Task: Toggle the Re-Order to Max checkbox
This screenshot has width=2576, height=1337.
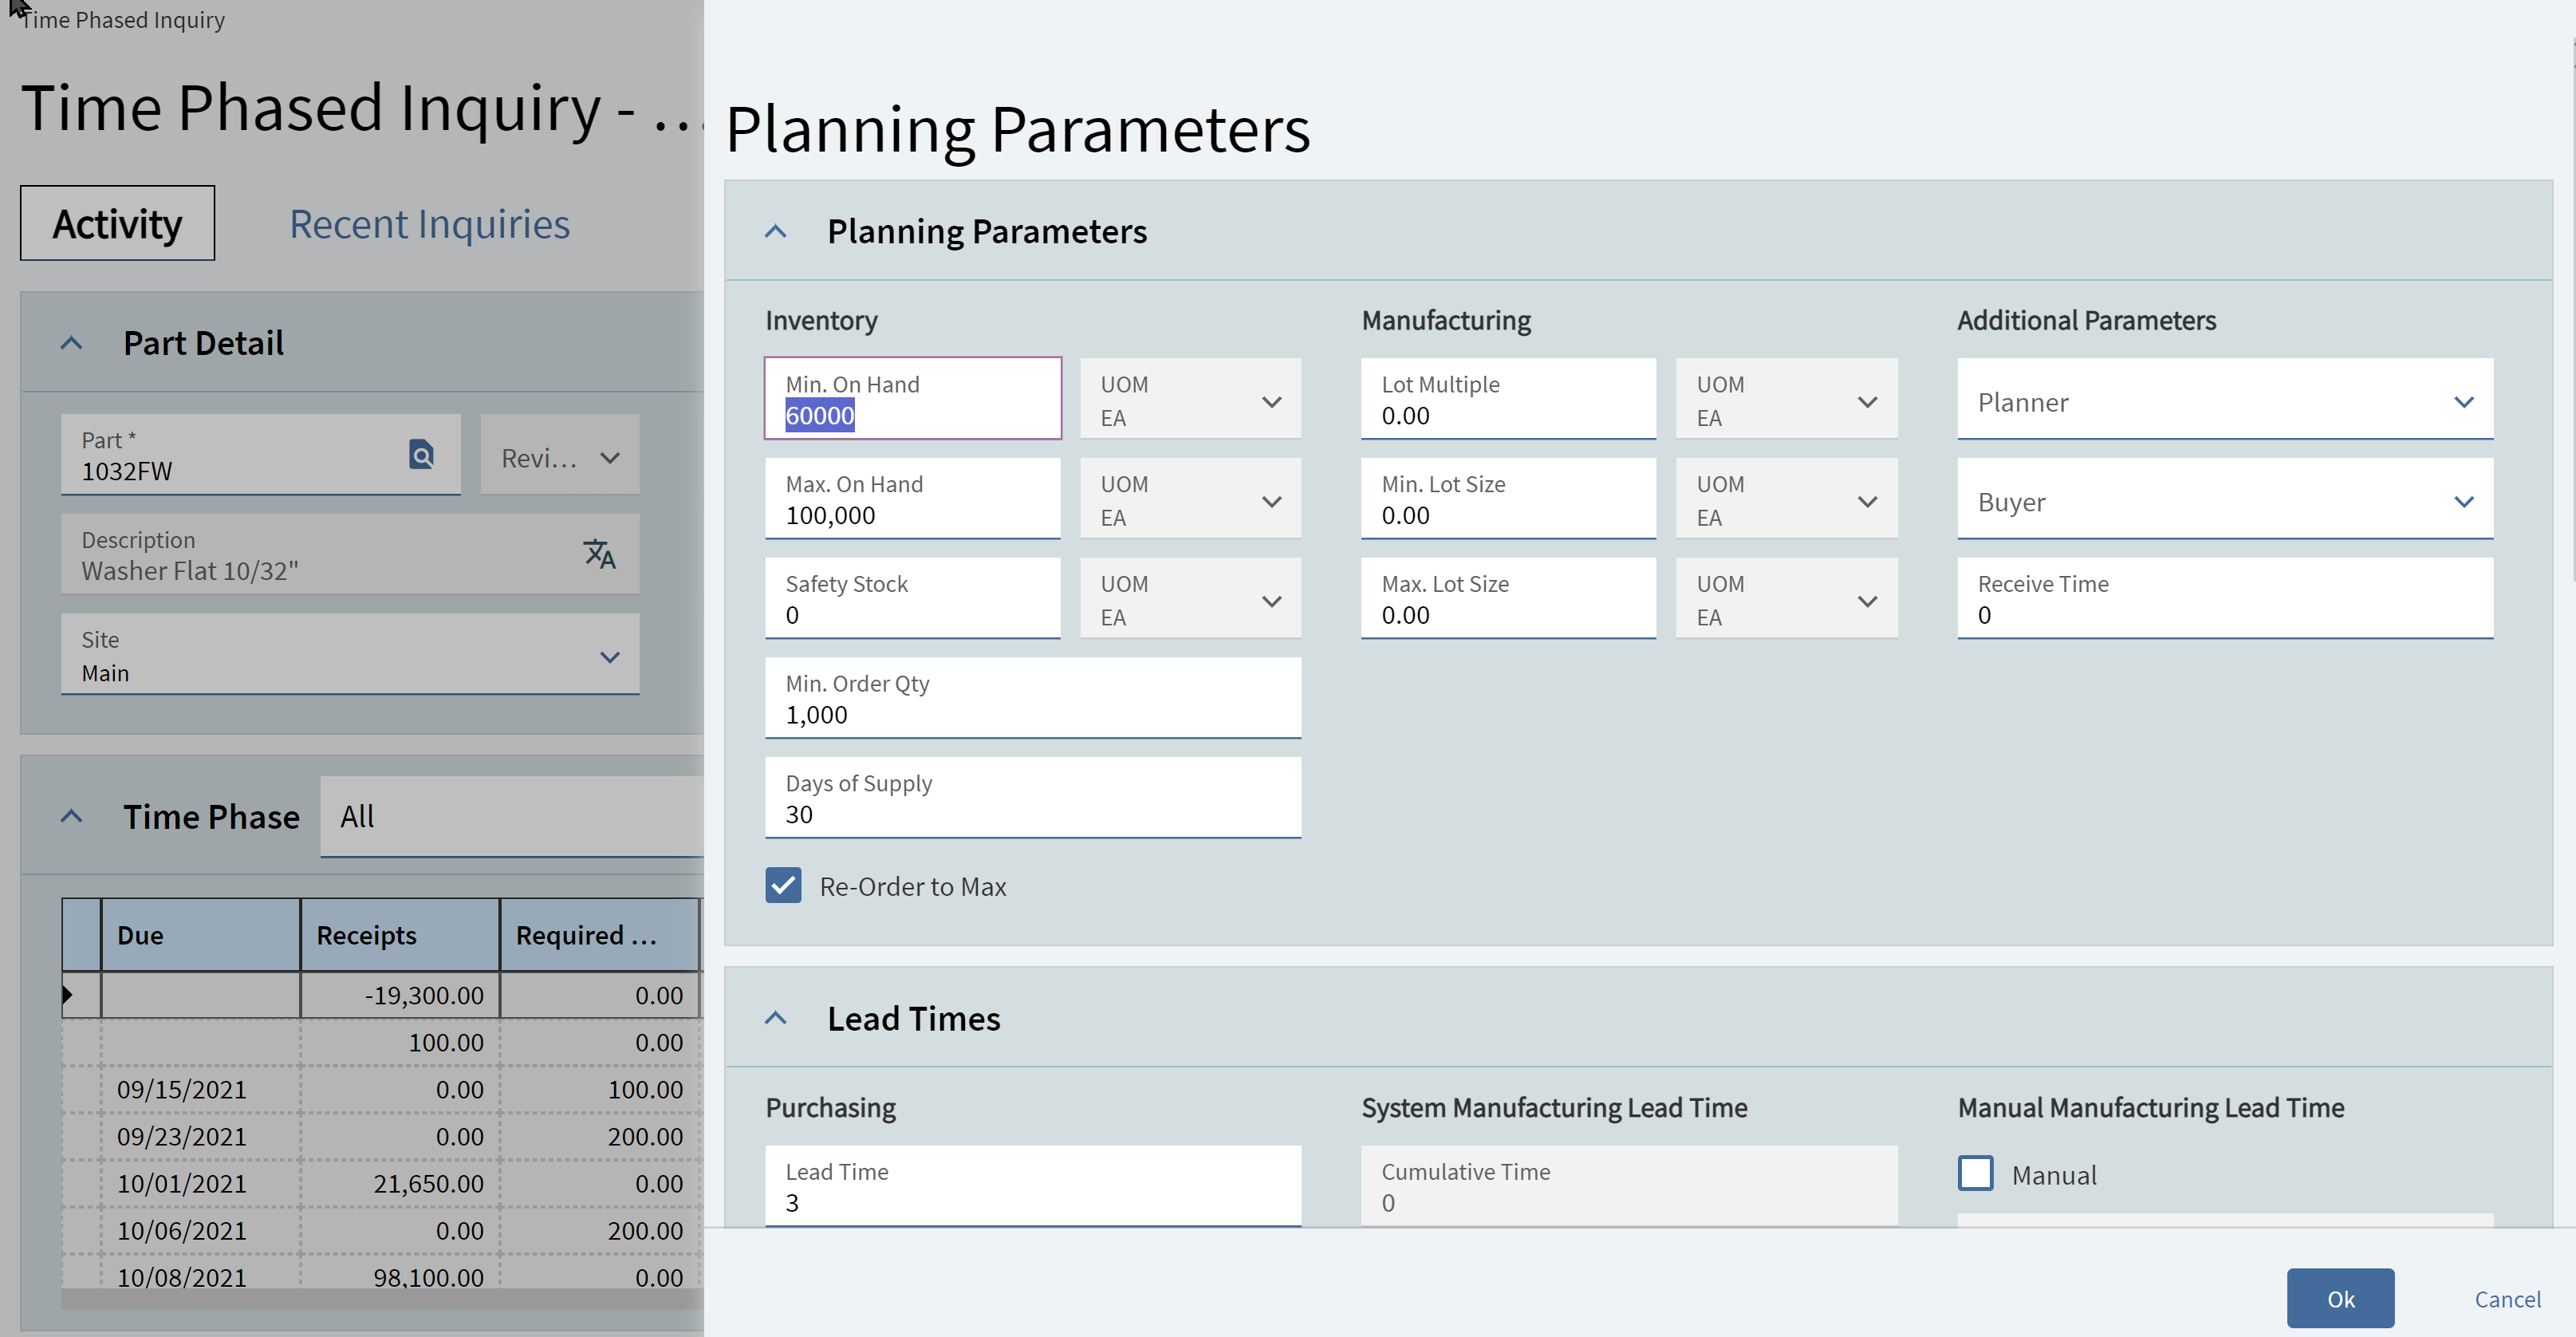Action: [783, 886]
